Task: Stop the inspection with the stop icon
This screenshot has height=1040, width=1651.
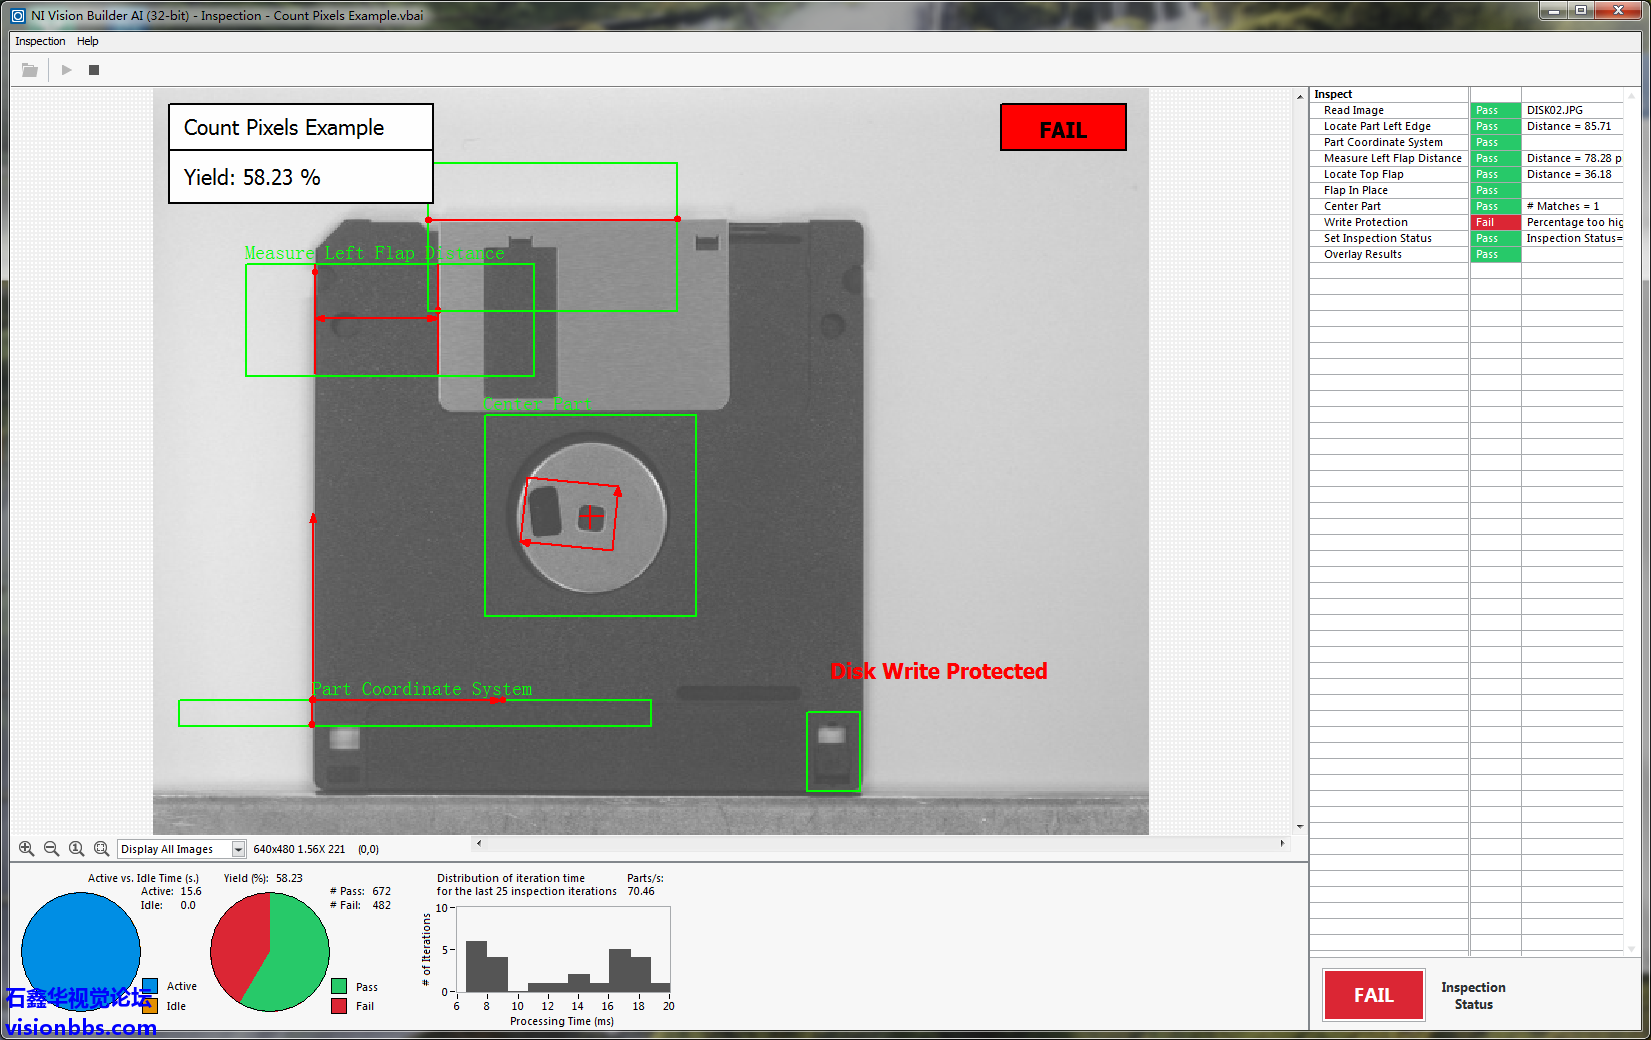Action: pyautogui.click(x=94, y=70)
